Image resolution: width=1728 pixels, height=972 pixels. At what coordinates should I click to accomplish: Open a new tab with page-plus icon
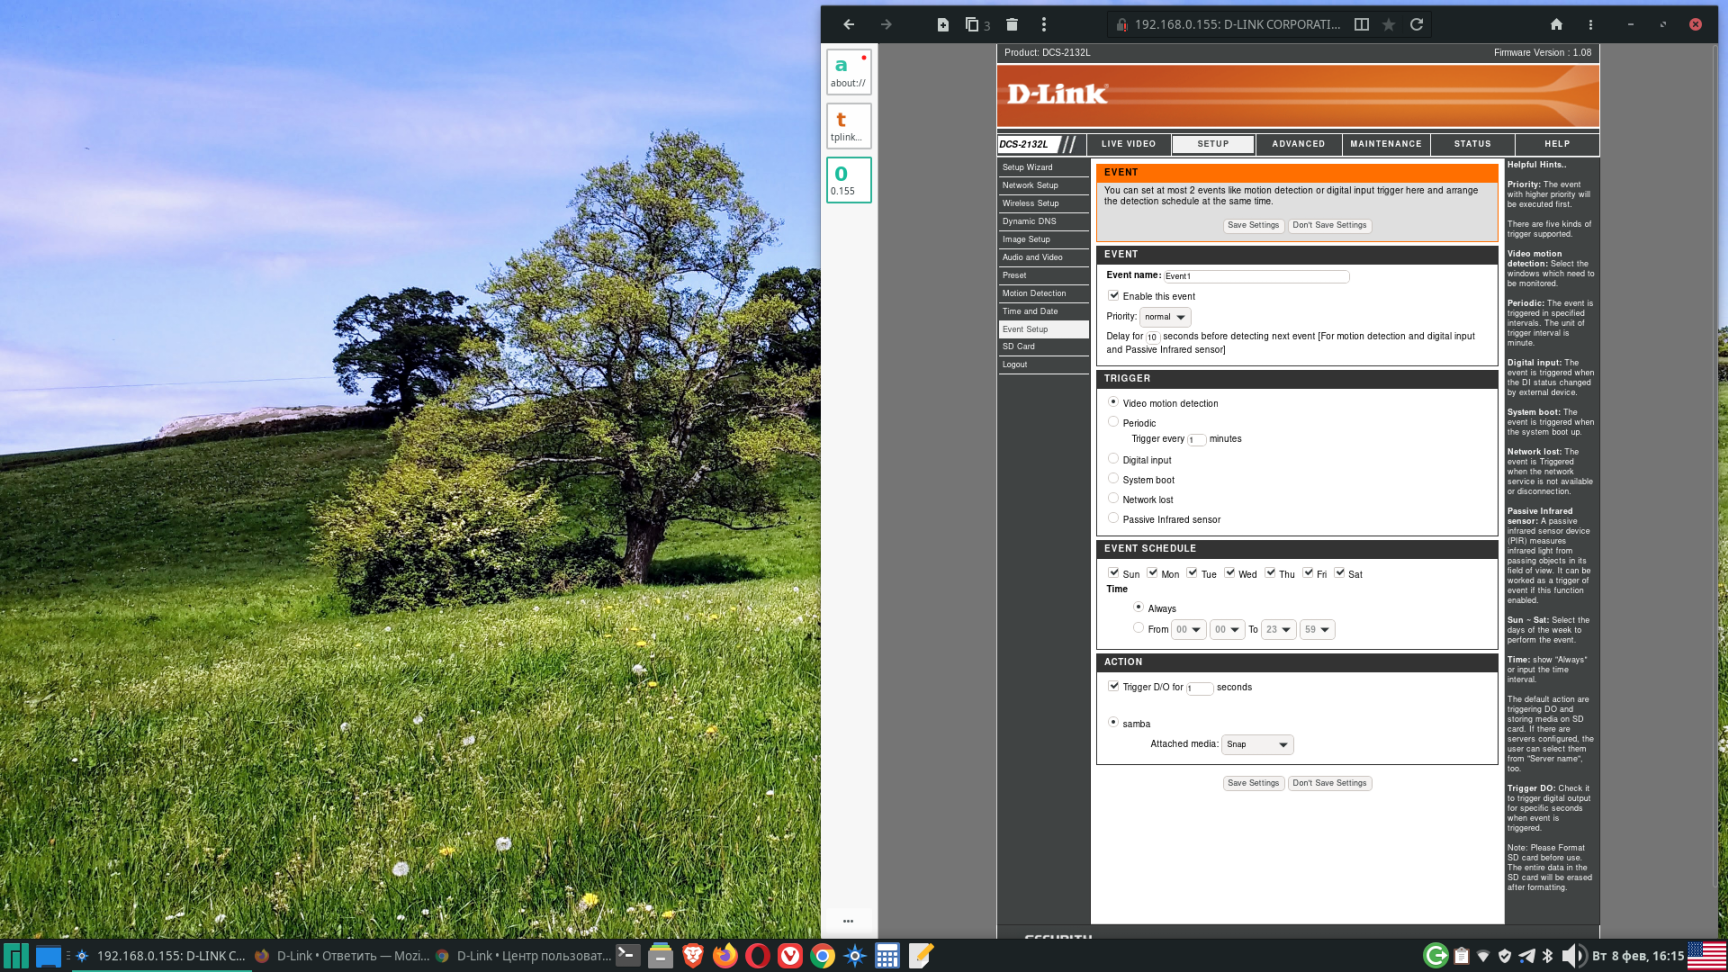(942, 25)
